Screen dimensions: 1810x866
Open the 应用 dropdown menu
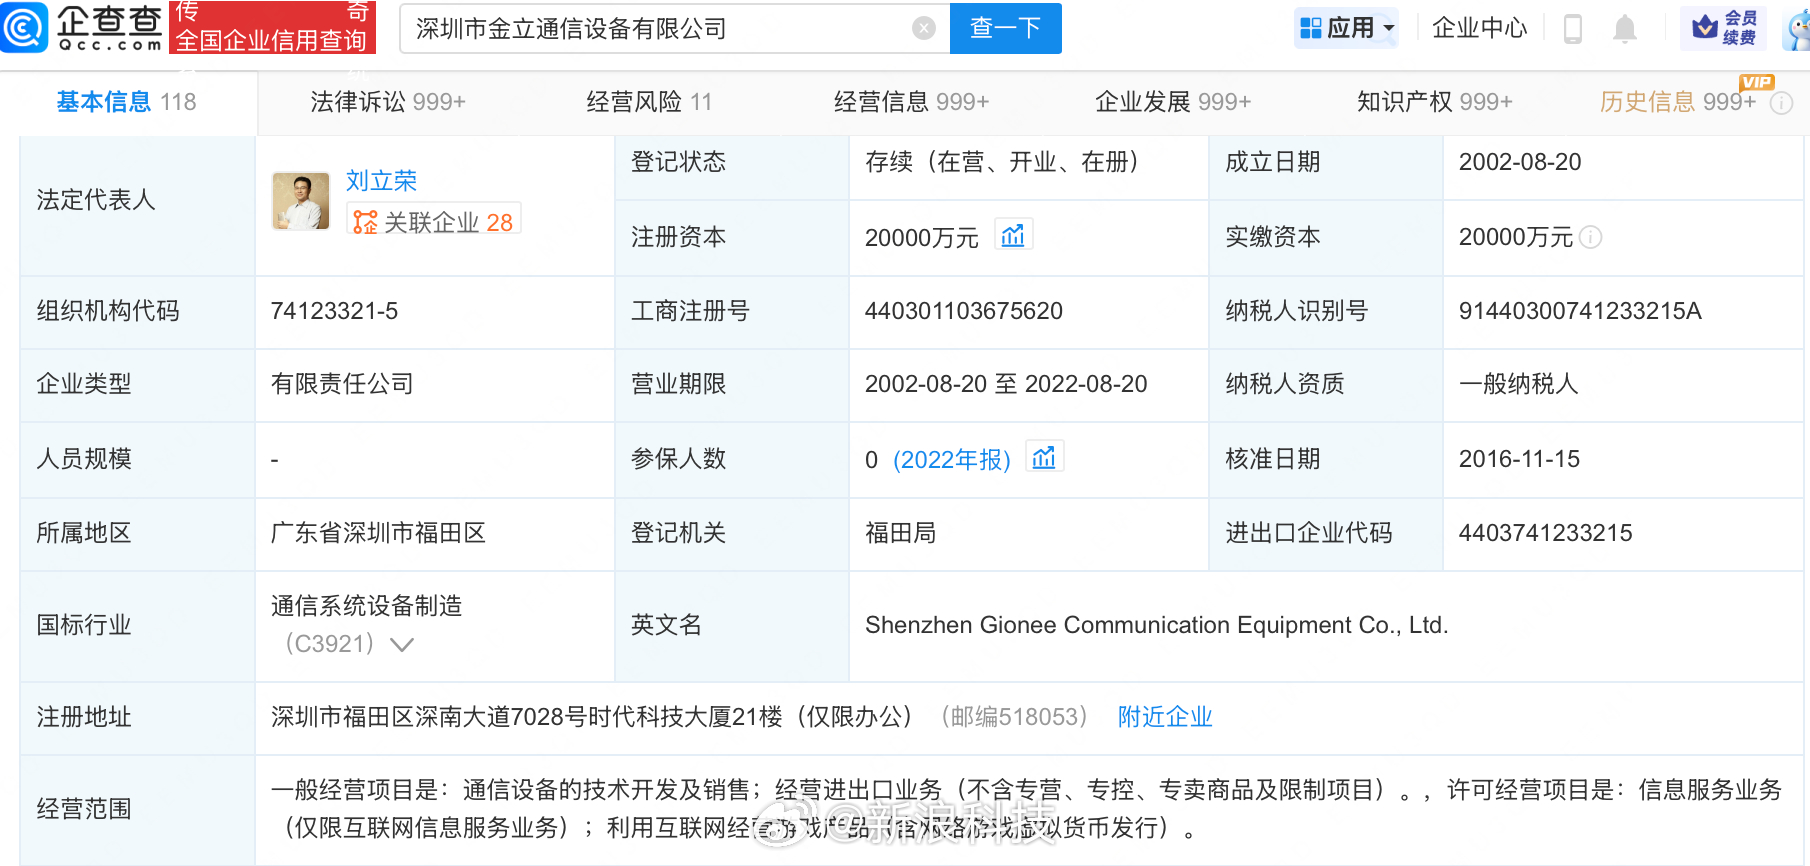pyautogui.click(x=1347, y=28)
